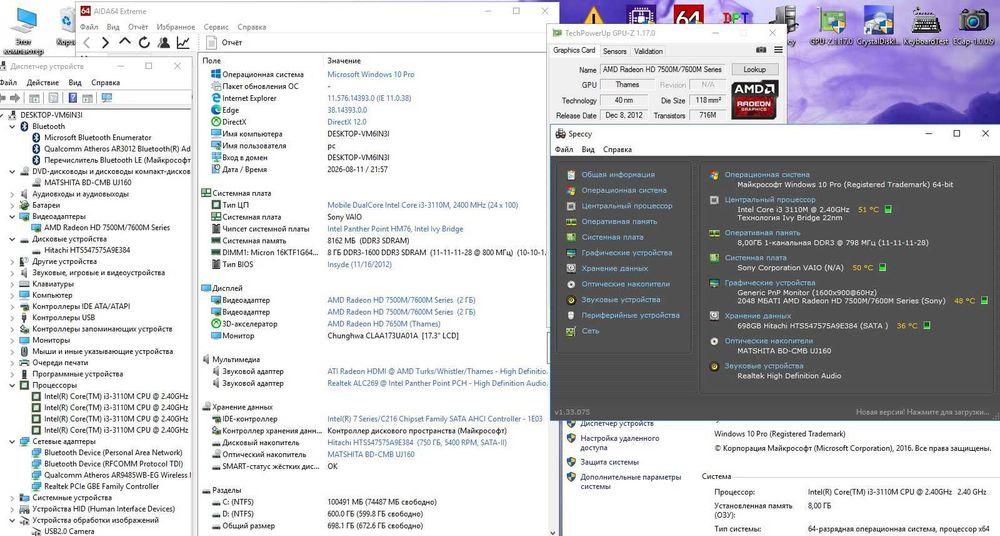1000x536 pixels.
Task: Click Microsoft Windows 10 Pro link in AIDA64
Action: 371,75
